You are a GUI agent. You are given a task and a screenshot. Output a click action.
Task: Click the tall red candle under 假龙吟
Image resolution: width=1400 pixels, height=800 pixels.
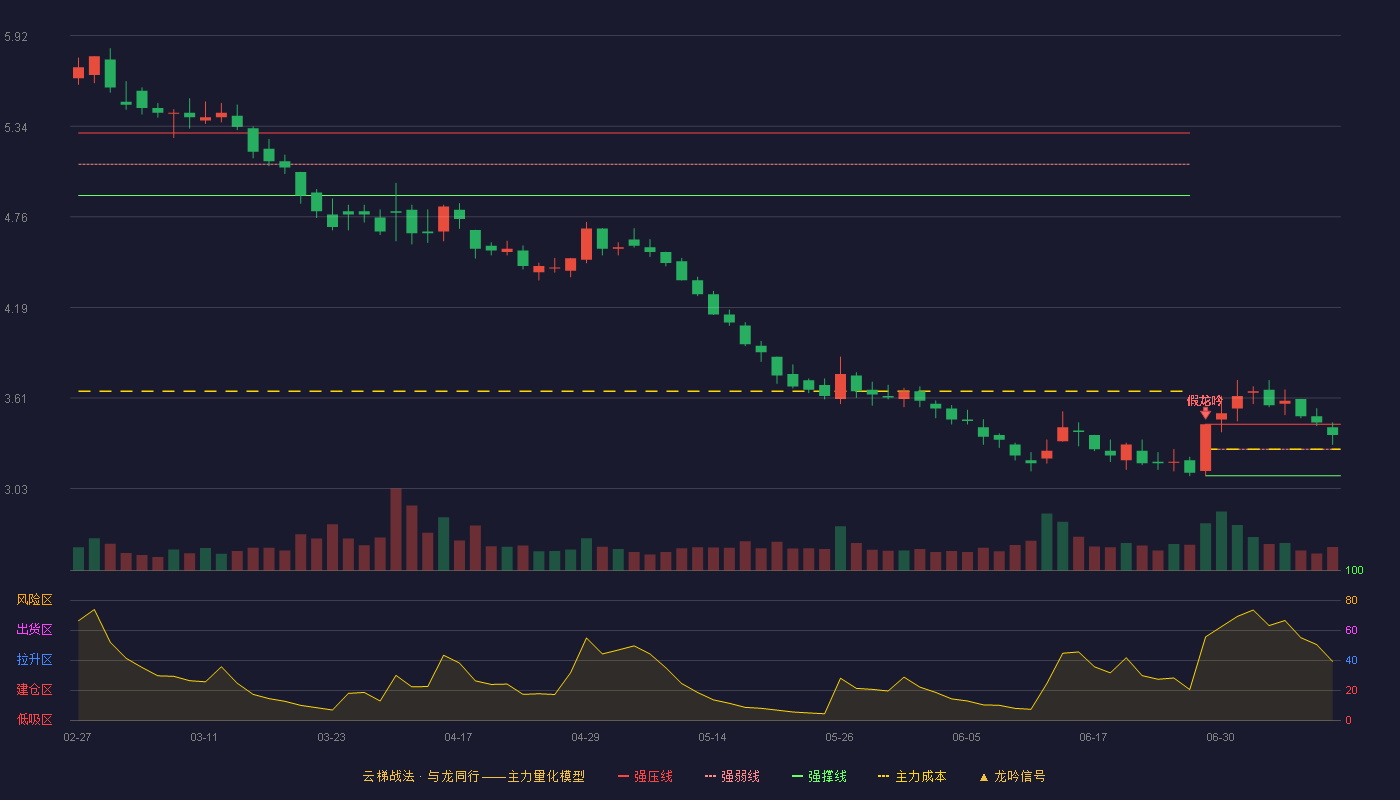coord(1205,447)
